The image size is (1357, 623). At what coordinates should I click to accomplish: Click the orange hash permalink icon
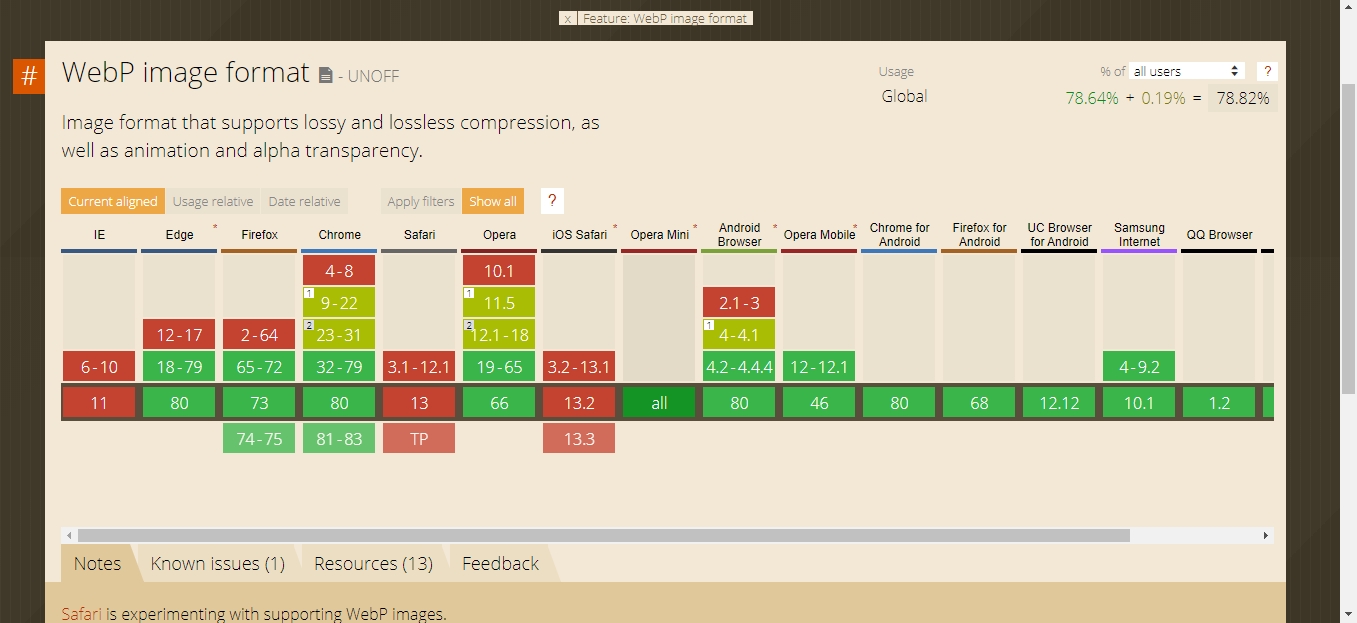click(x=29, y=77)
